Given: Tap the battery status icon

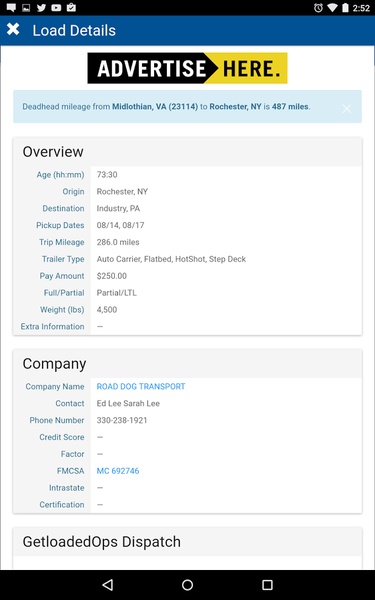Looking at the screenshot, I should pyautogui.click(x=346, y=8).
